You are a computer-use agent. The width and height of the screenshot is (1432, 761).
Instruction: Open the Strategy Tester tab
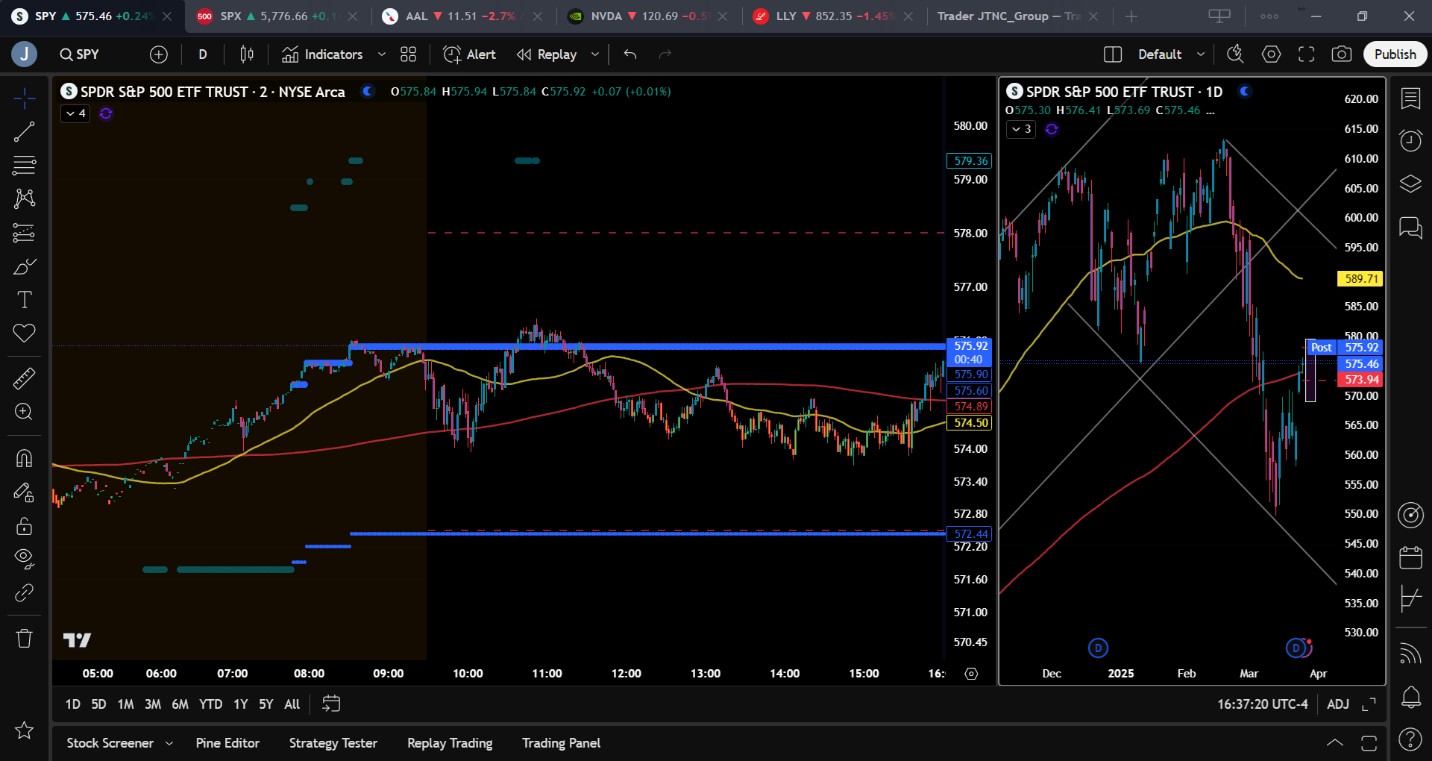tap(333, 743)
